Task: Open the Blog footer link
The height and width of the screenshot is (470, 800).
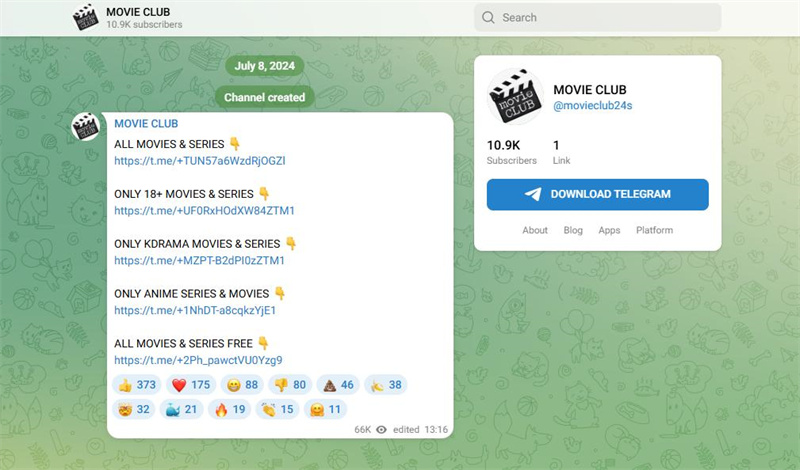Action: (x=573, y=230)
